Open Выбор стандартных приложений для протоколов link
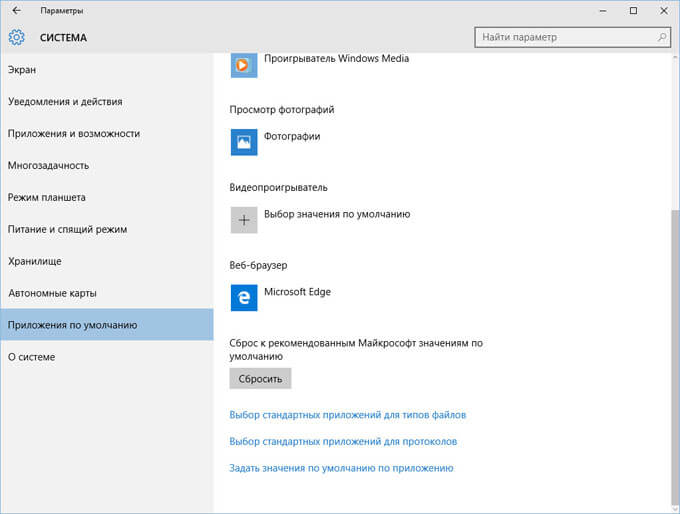Screen dimensions: 680x514 pyautogui.click(x=343, y=441)
